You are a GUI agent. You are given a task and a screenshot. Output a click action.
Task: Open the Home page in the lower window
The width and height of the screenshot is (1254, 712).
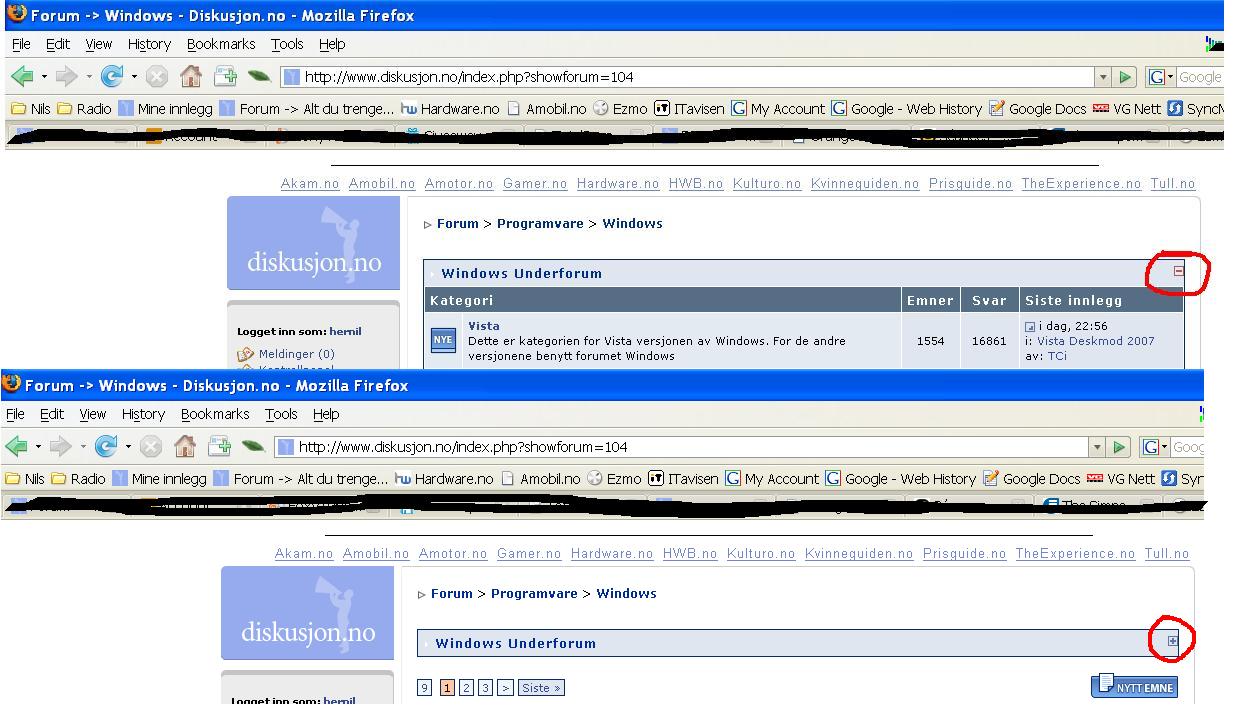click(184, 446)
